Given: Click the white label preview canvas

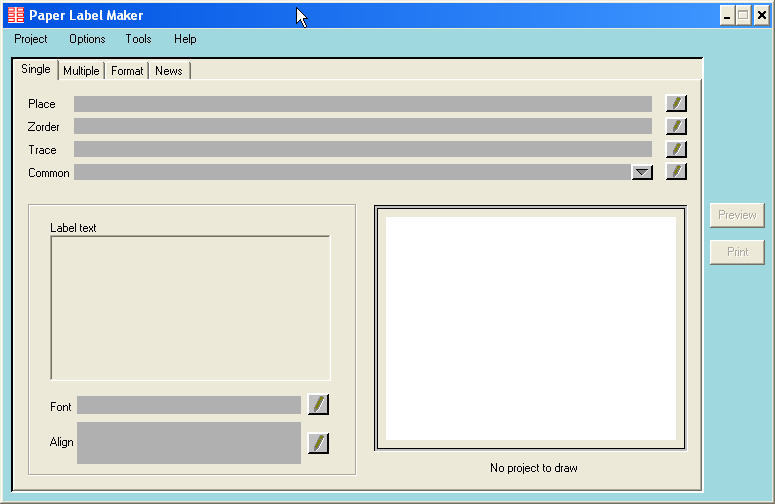Looking at the screenshot, I should tap(531, 328).
